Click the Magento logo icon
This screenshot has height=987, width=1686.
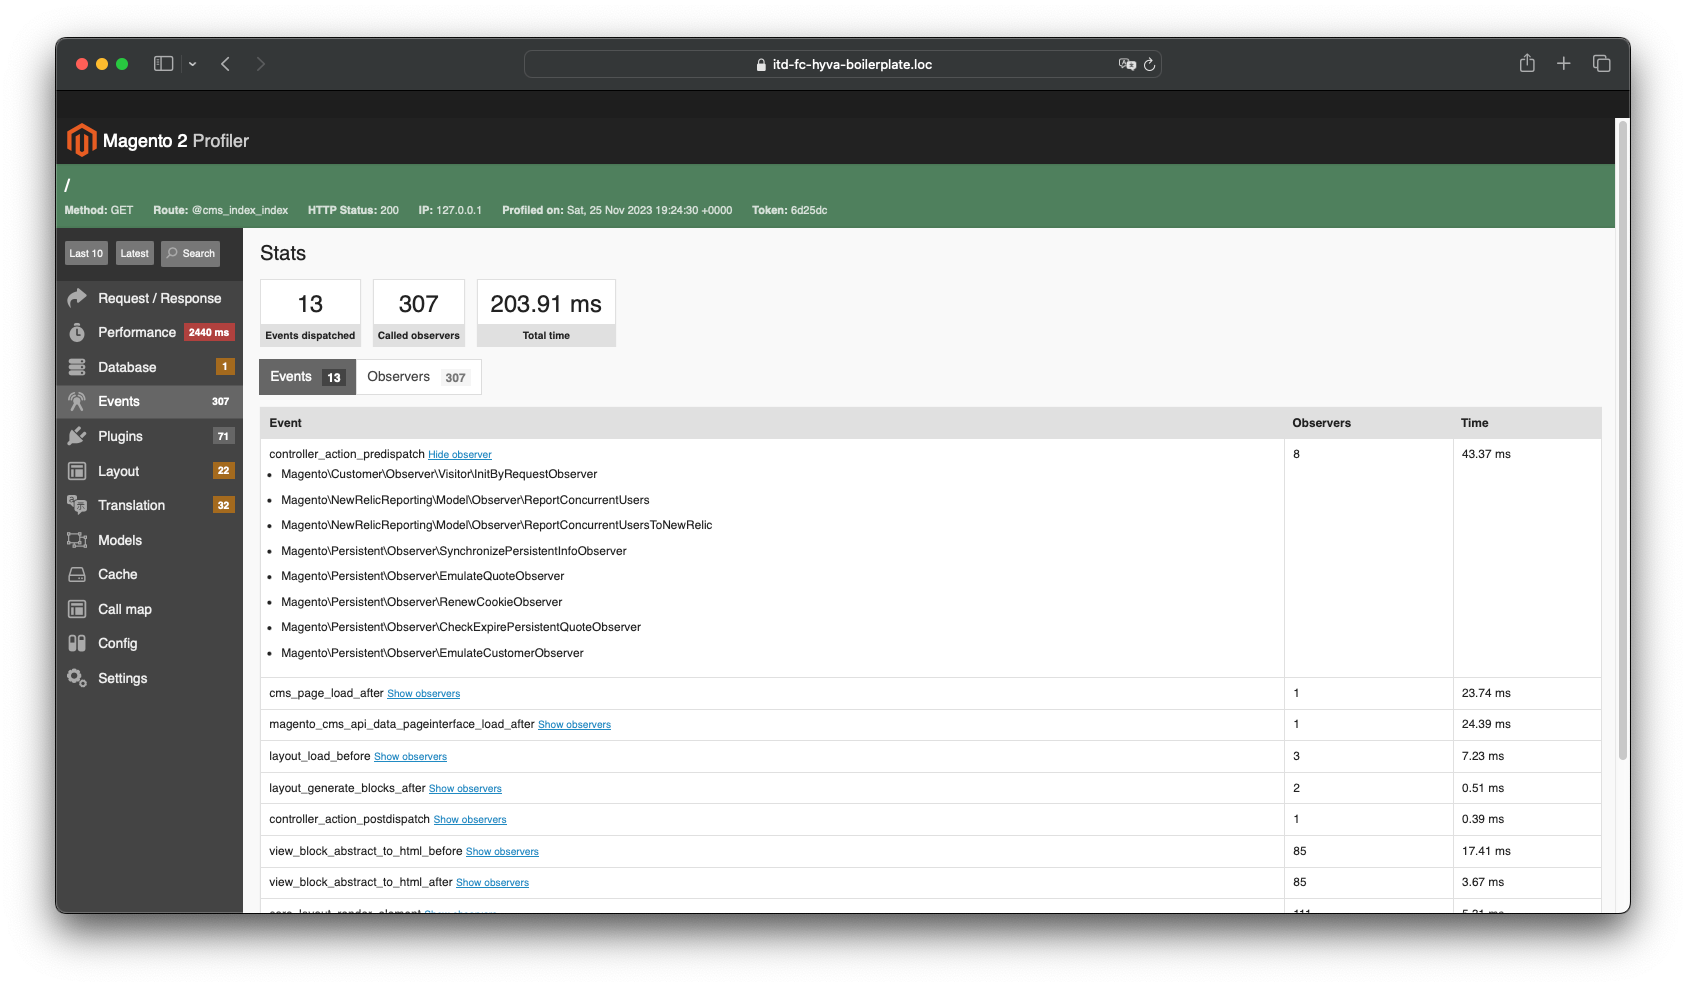click(81, 140)
